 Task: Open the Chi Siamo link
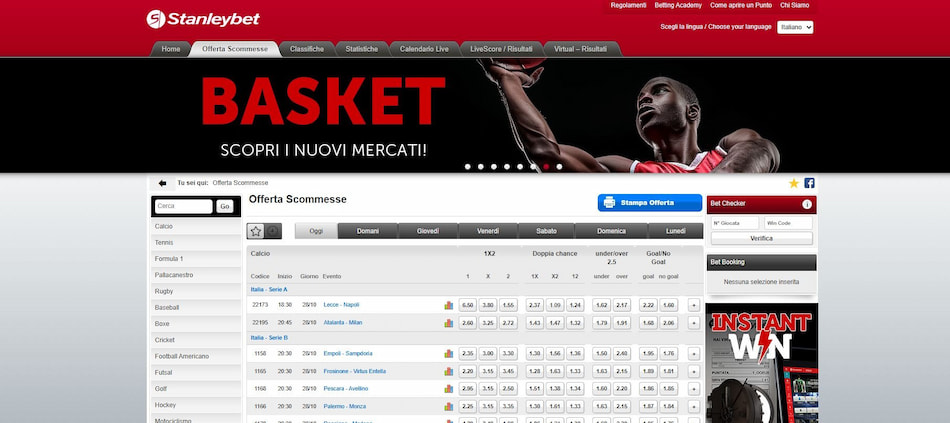pos(794,5)
